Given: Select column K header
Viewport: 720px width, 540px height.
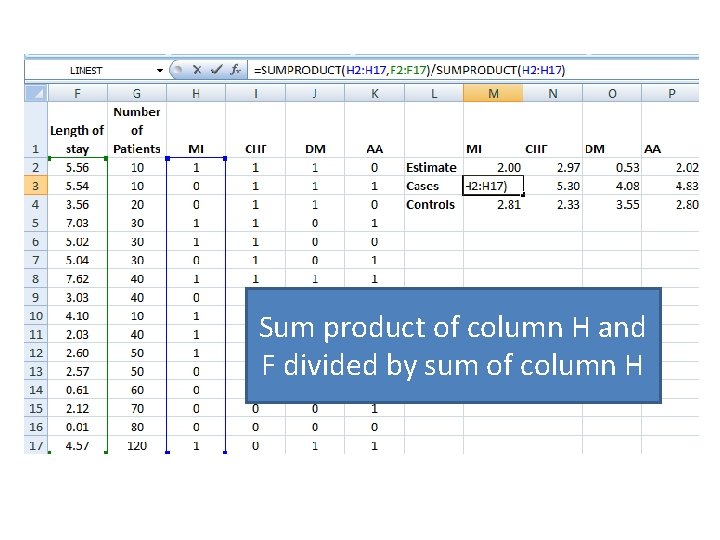Looking at the screenshot, I should [375, 93].
